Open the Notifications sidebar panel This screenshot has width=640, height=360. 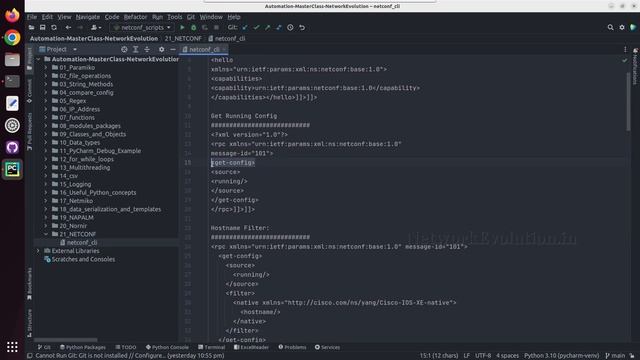[x=635, y=67]
